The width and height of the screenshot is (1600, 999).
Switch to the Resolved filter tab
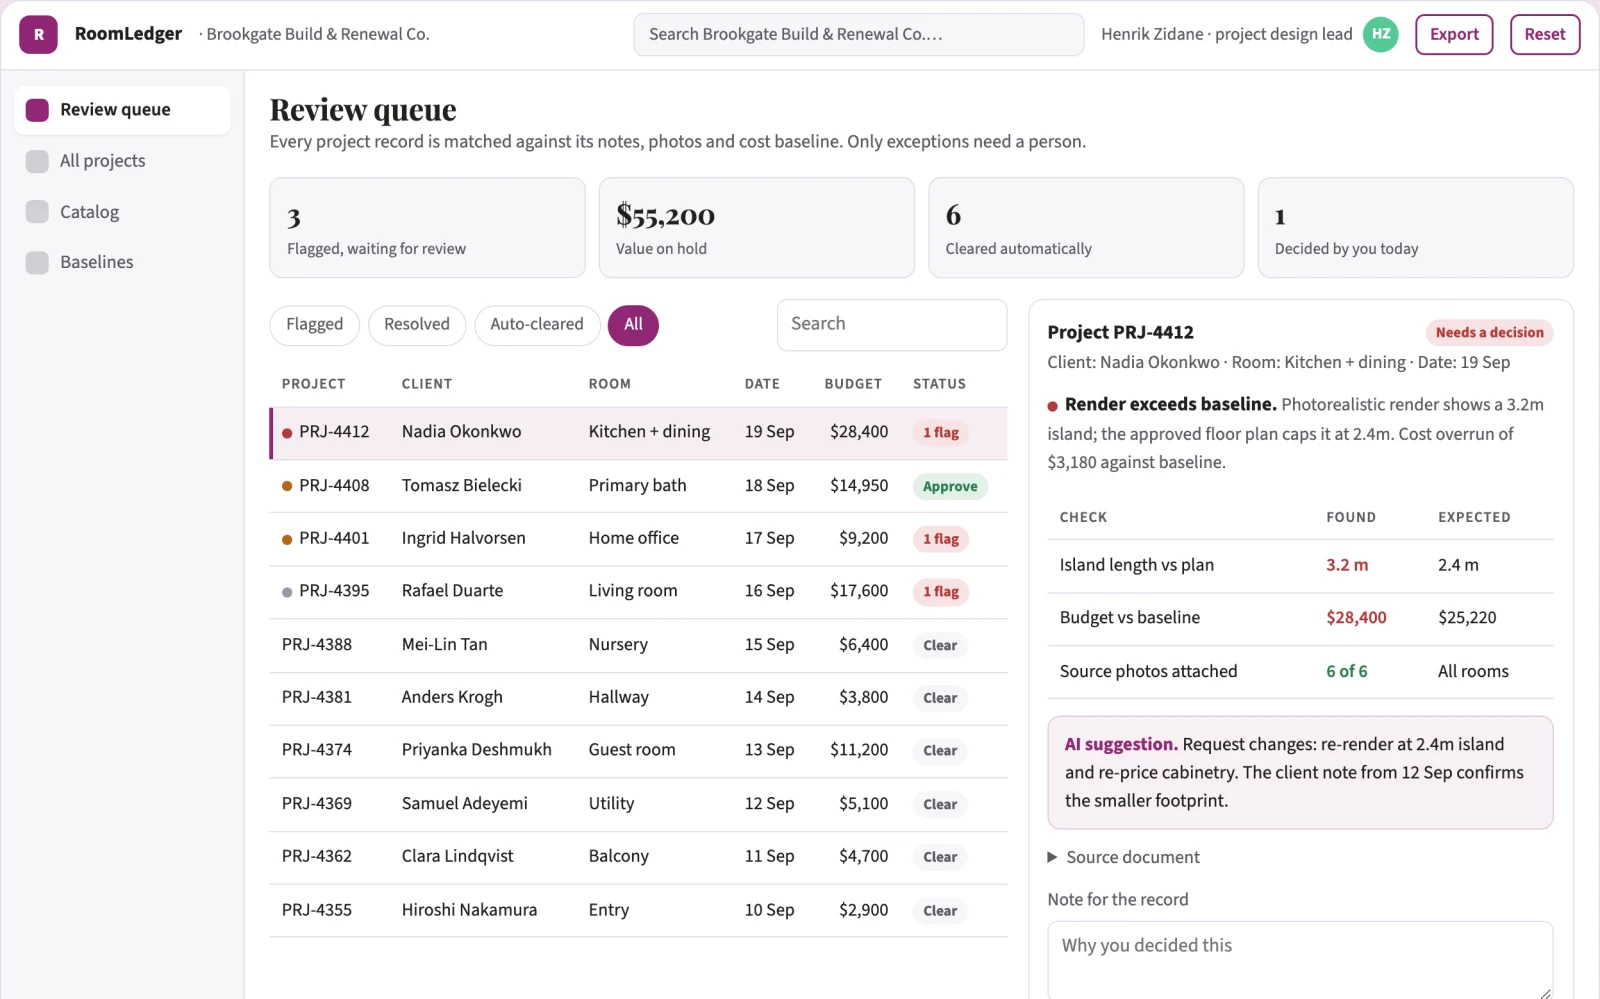click(x=417, y=325)
